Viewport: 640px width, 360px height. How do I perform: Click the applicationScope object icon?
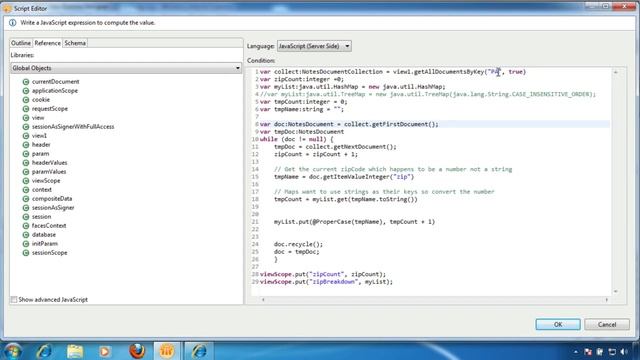point(26,91)
